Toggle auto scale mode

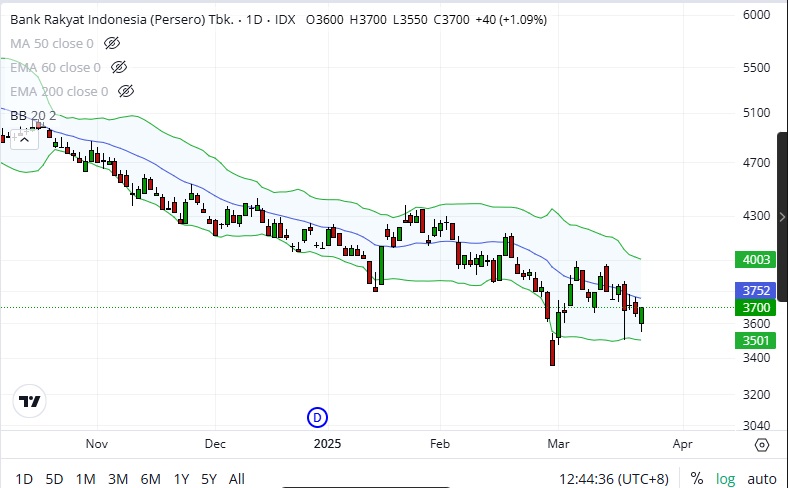coord(762,479)
